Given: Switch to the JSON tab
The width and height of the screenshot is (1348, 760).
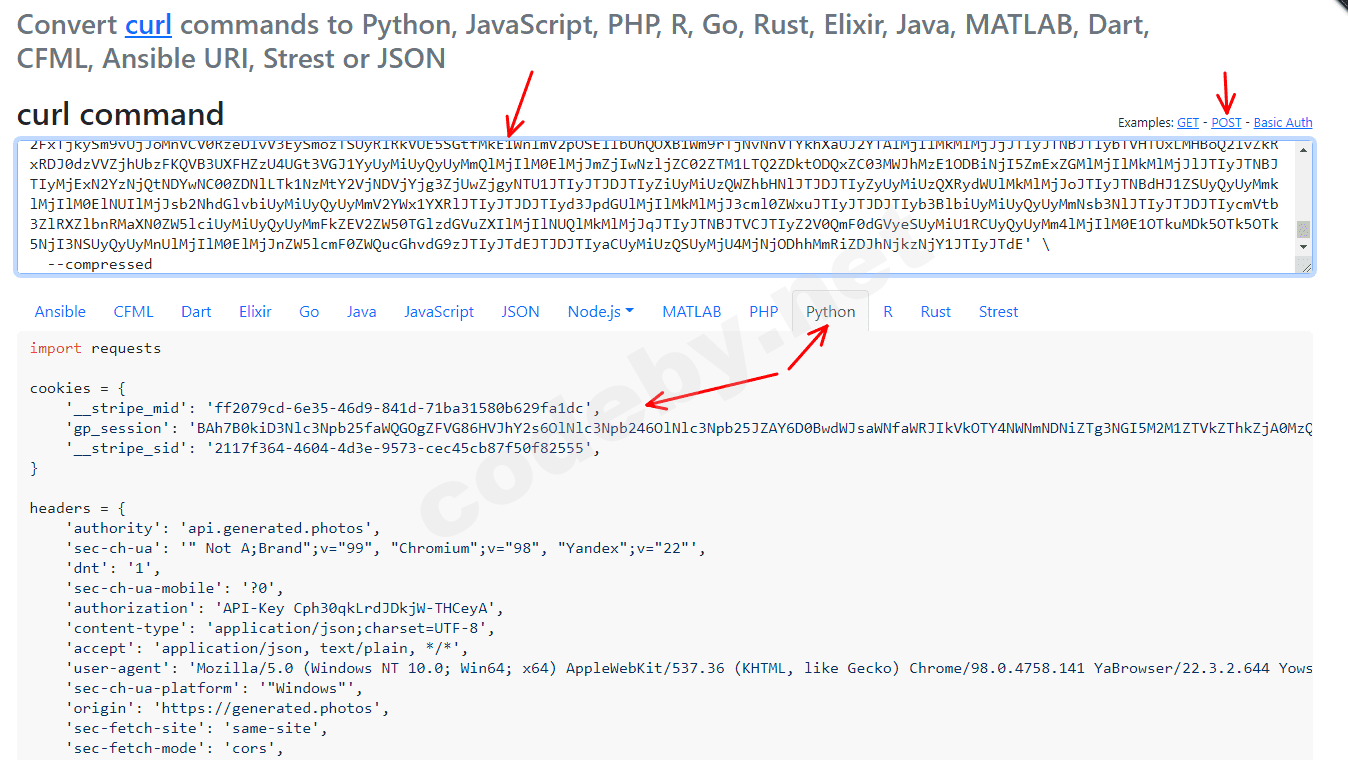Looking at the screenshot, I should tap(520, 312).
